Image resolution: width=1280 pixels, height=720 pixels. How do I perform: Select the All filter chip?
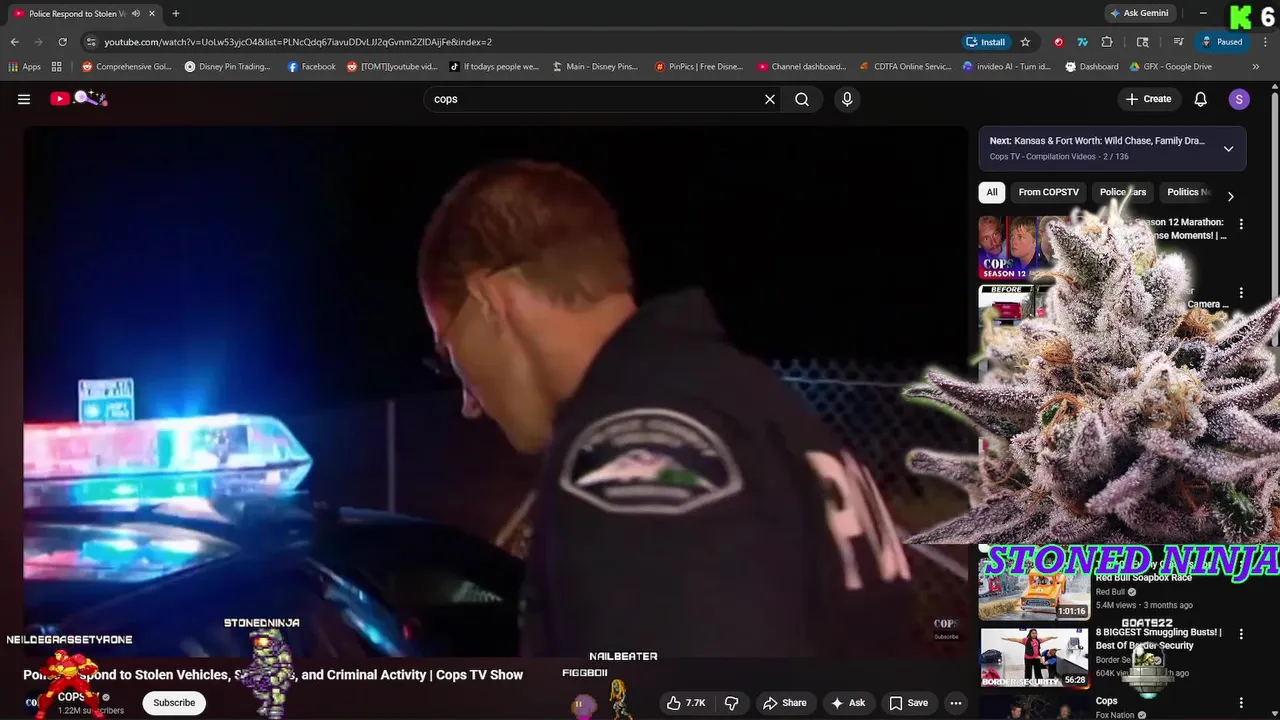992,192
